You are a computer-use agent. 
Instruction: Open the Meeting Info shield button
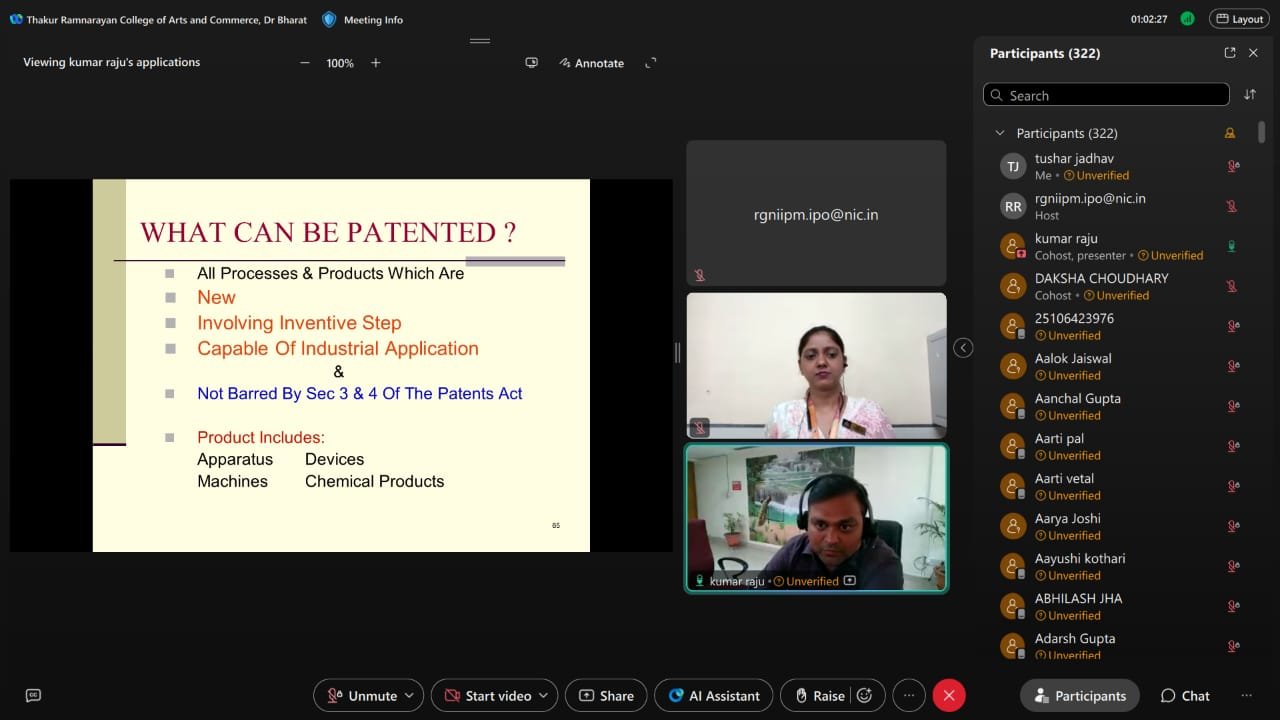(x=363, y=19)
